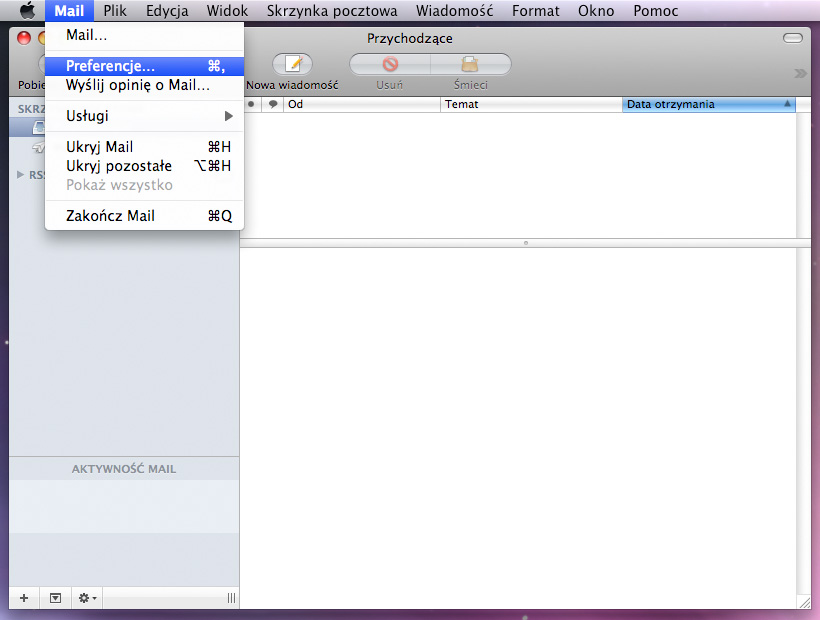The width and height of the screenshot is (820, 620).
Task: Open the Apple menu
Action: point(27,10)
